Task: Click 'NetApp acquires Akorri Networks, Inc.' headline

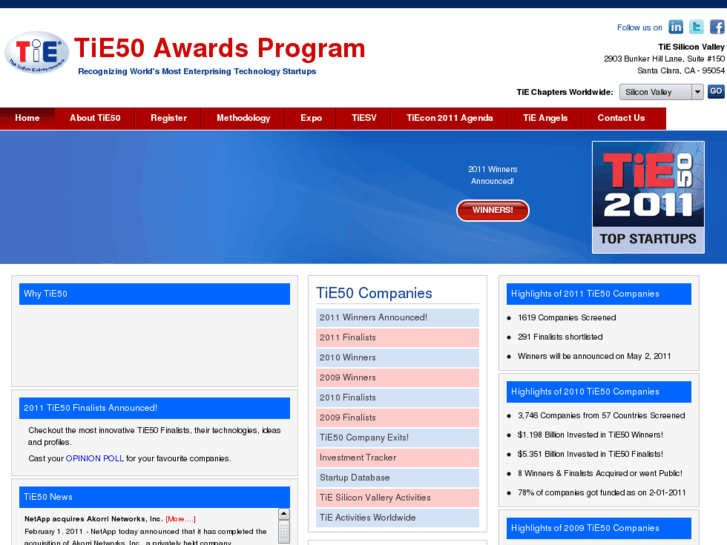Action: tap(93, 519)
